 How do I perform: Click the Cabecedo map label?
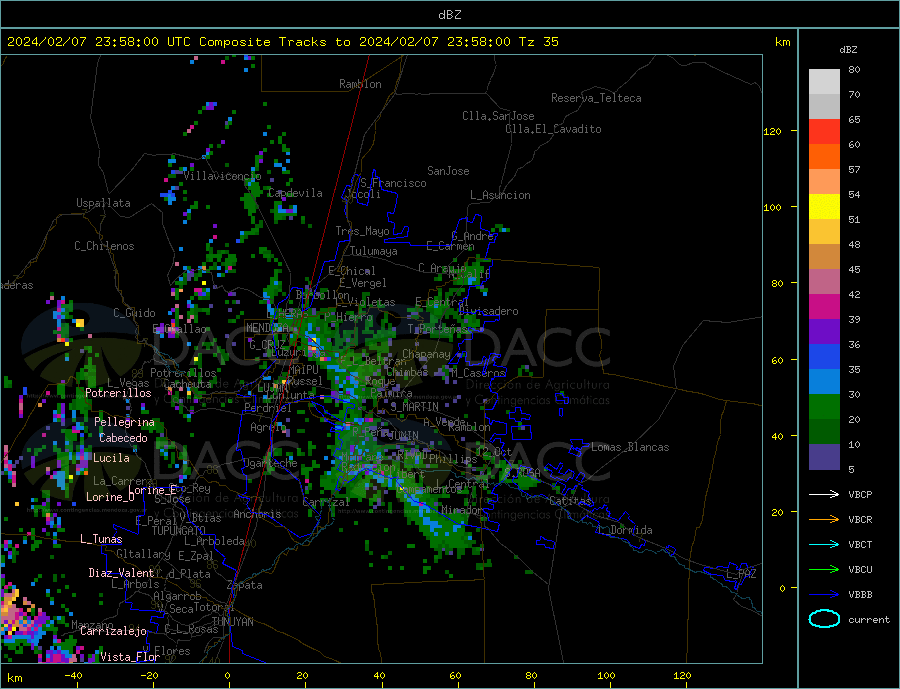pyautogui.click(x=123, y=438)
